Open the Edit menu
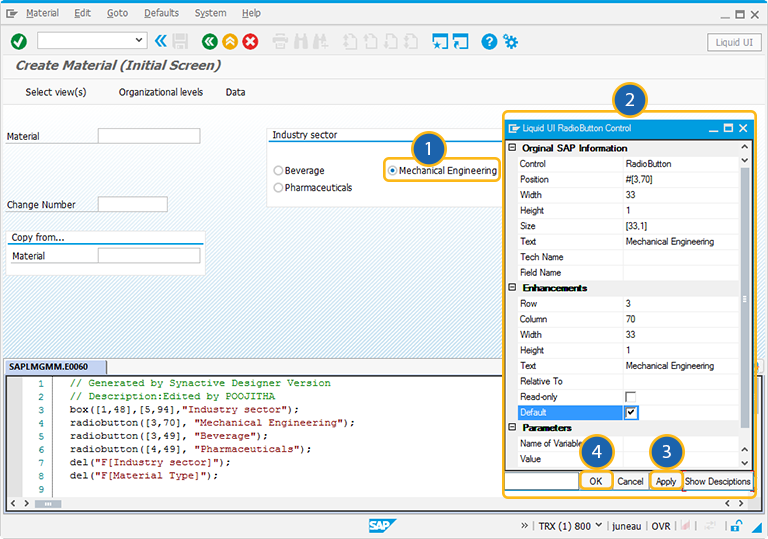Viewport: 768px width, 539px height. click(x=82, y=13)
